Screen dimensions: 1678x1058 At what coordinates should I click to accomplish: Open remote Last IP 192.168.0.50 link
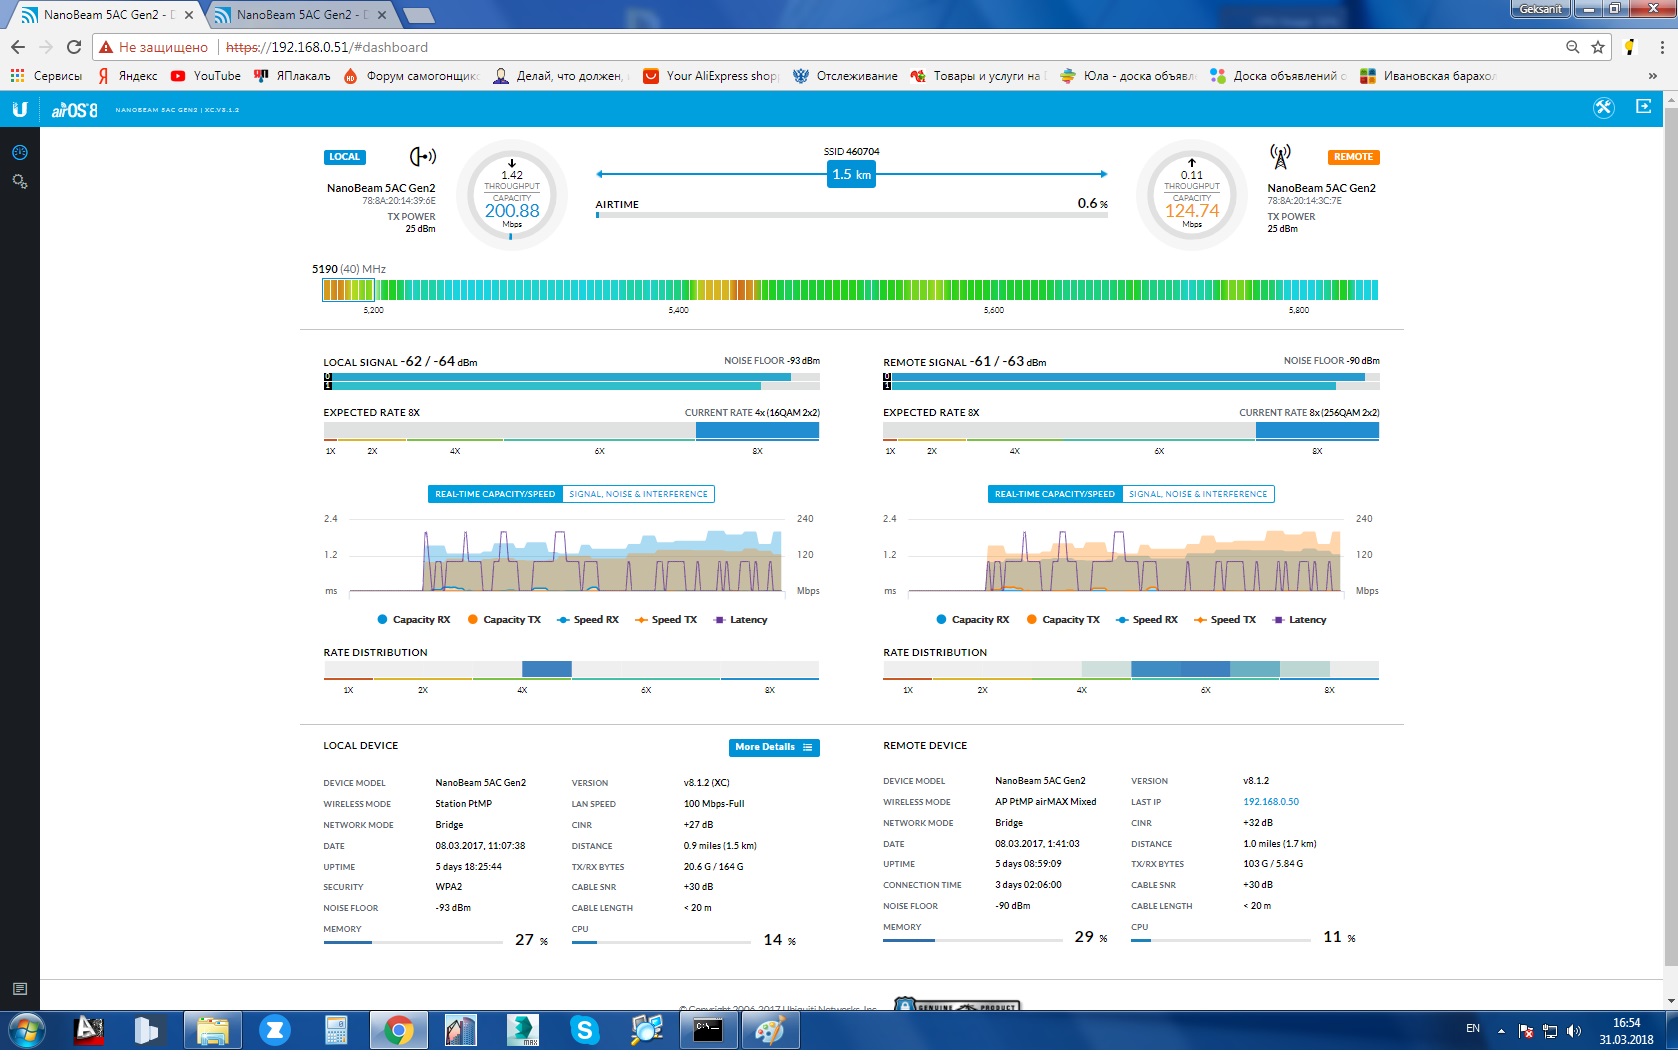(x=1271, y=802)
